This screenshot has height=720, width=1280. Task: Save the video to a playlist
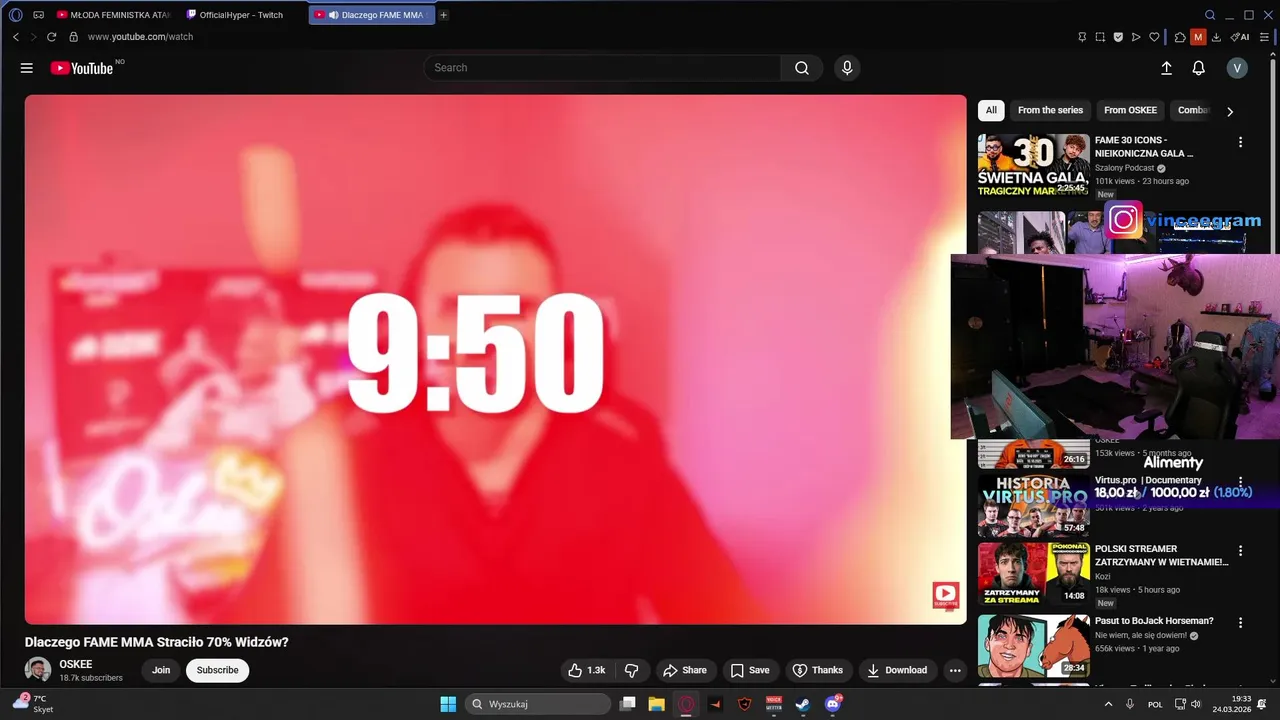coord(750,670)
